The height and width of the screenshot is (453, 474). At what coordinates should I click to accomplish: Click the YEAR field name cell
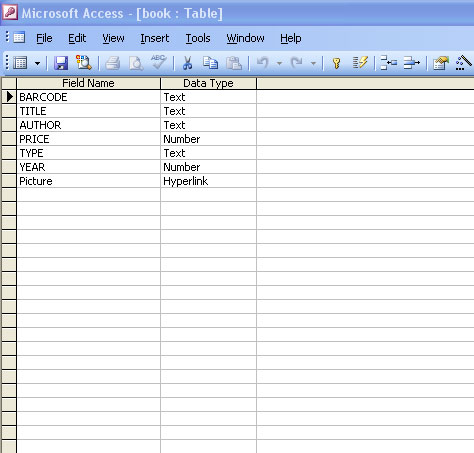pyautogui.click(x=89, y=167)
